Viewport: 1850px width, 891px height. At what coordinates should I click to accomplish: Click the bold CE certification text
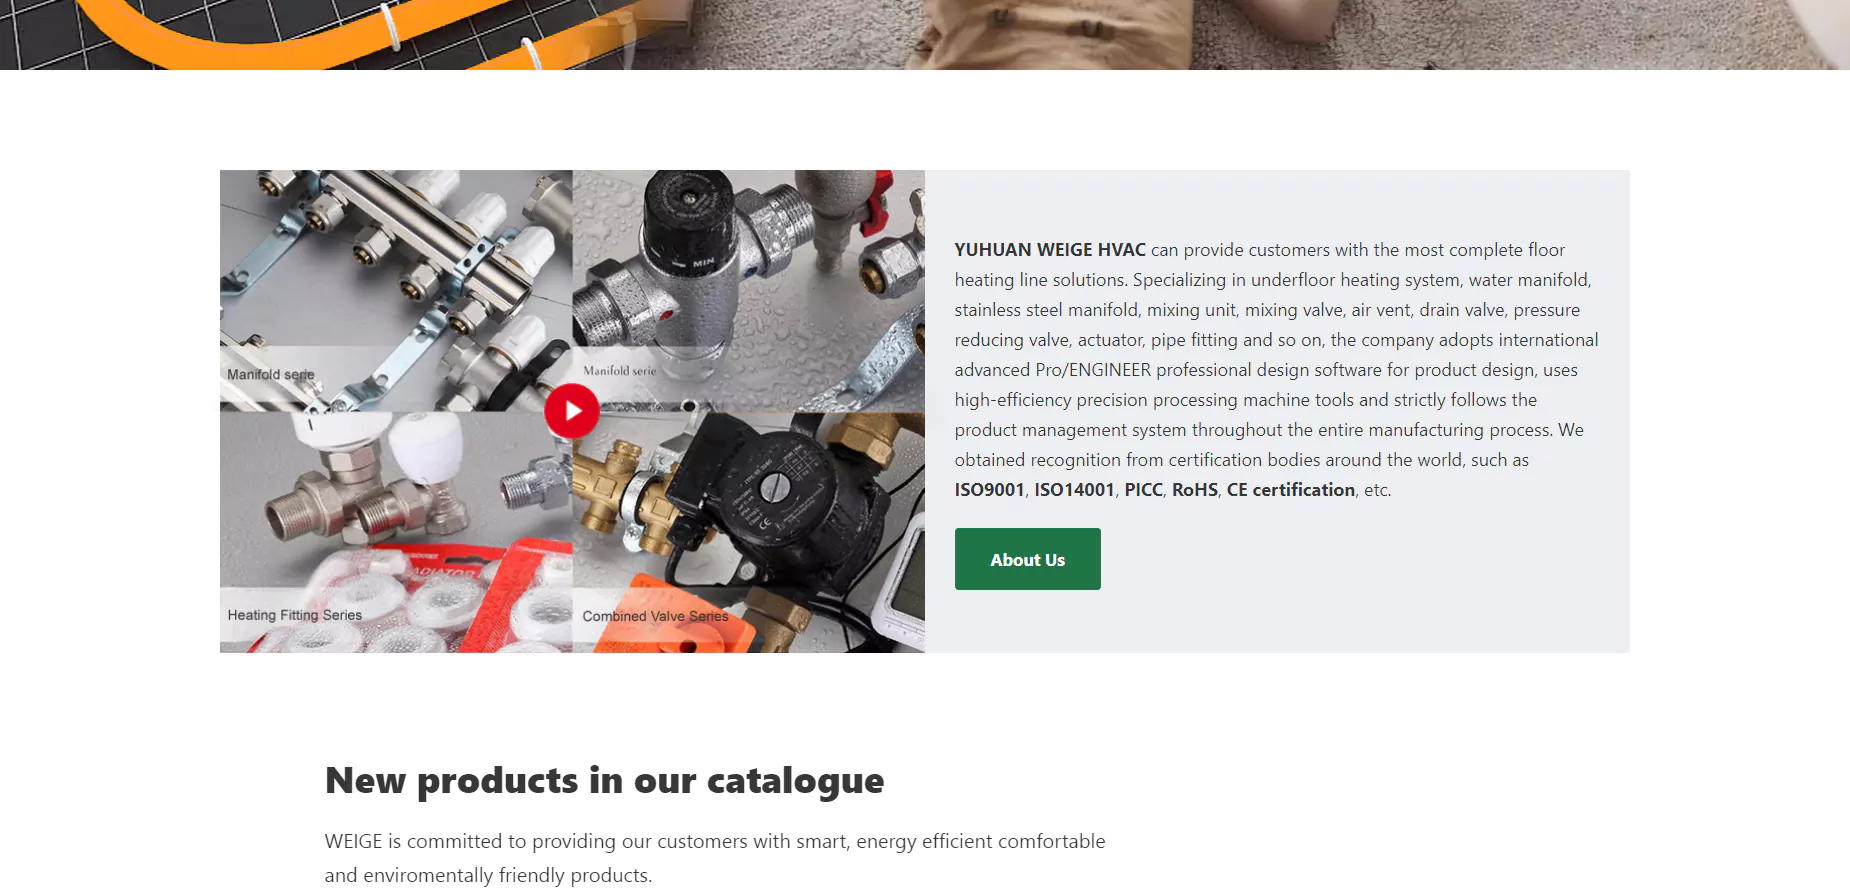pyautogui.click(x=1291, y=490)
